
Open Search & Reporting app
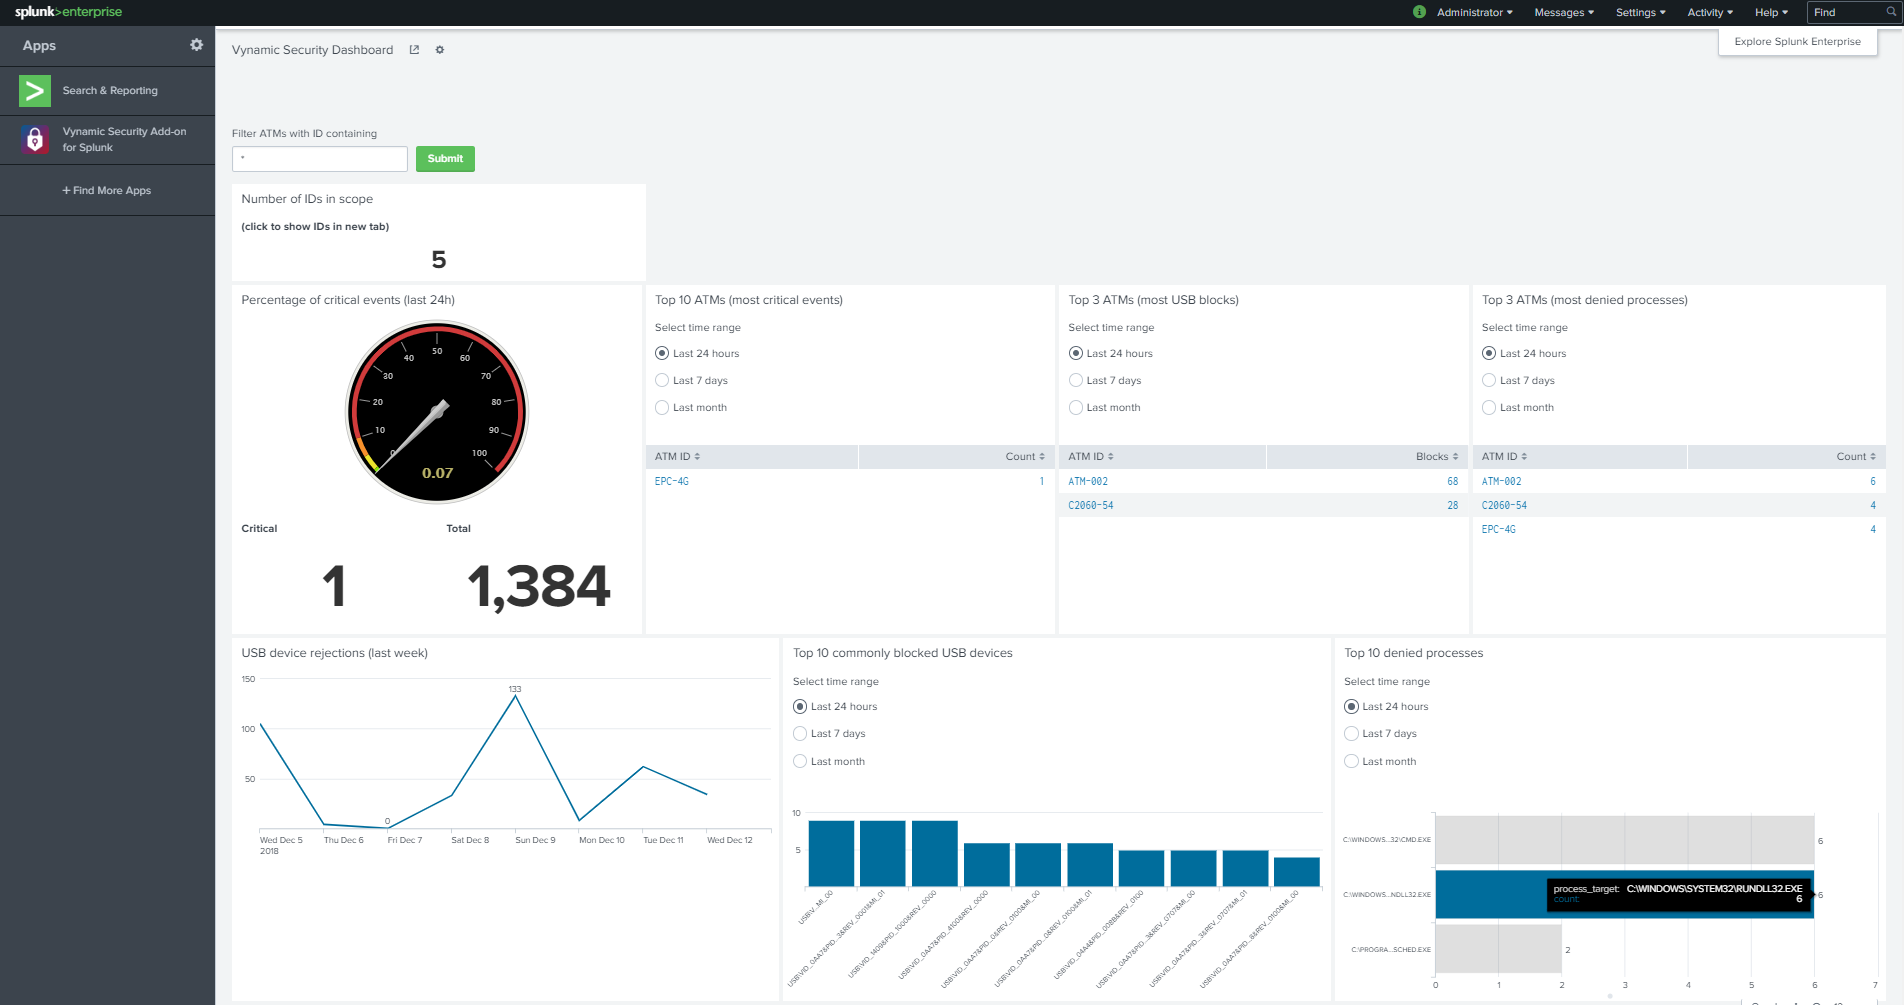click(110, 91)
